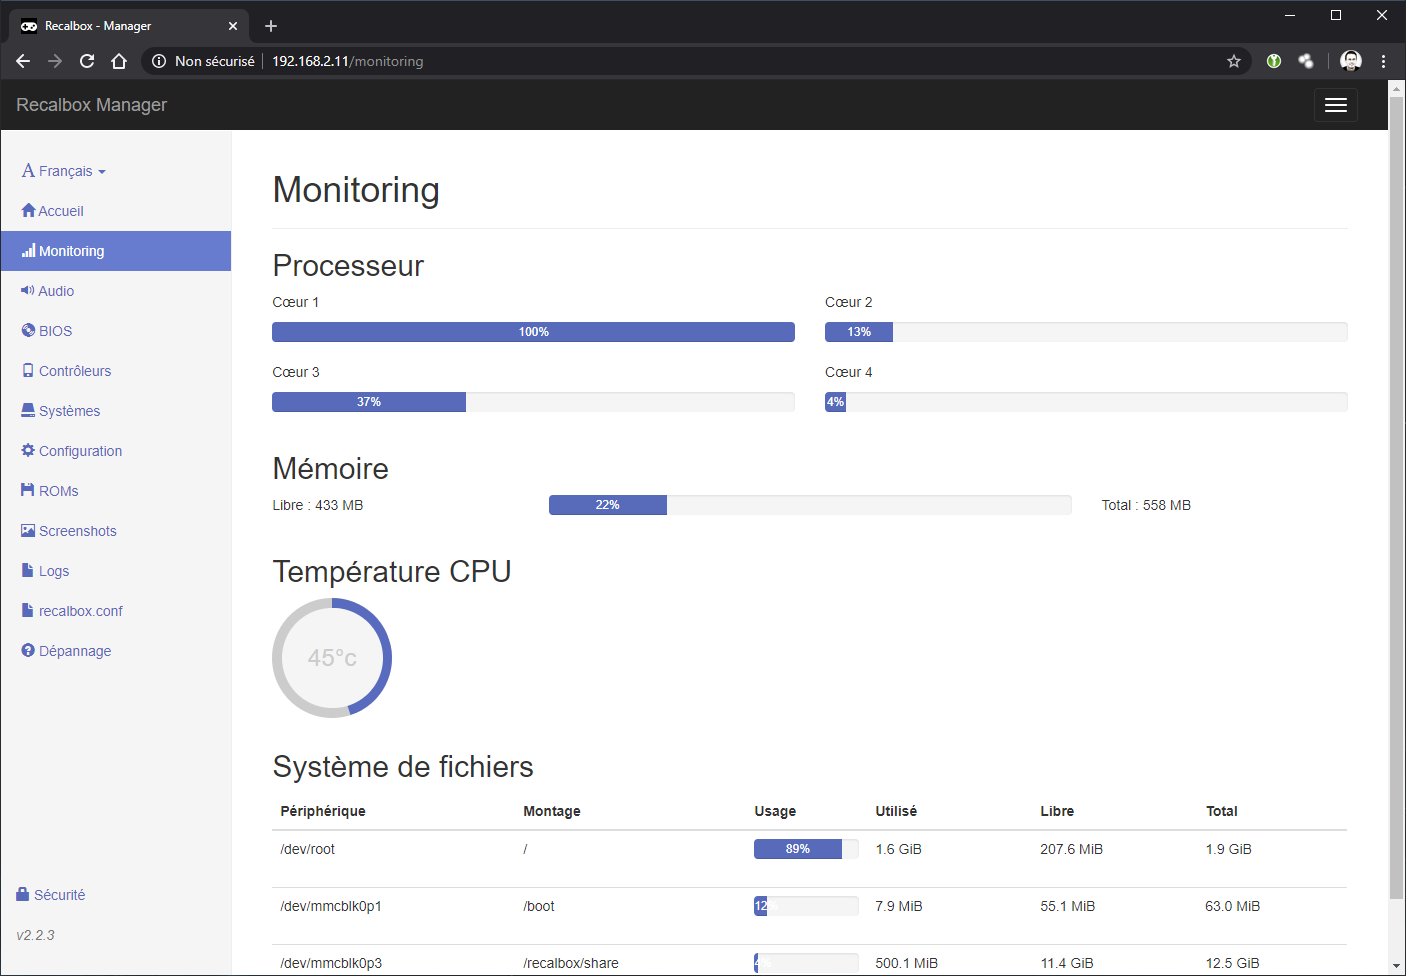Screen dimensions: 1406x976
Task: Click the Cœur 4 4% progress bar
Action: pos(1086,402)
